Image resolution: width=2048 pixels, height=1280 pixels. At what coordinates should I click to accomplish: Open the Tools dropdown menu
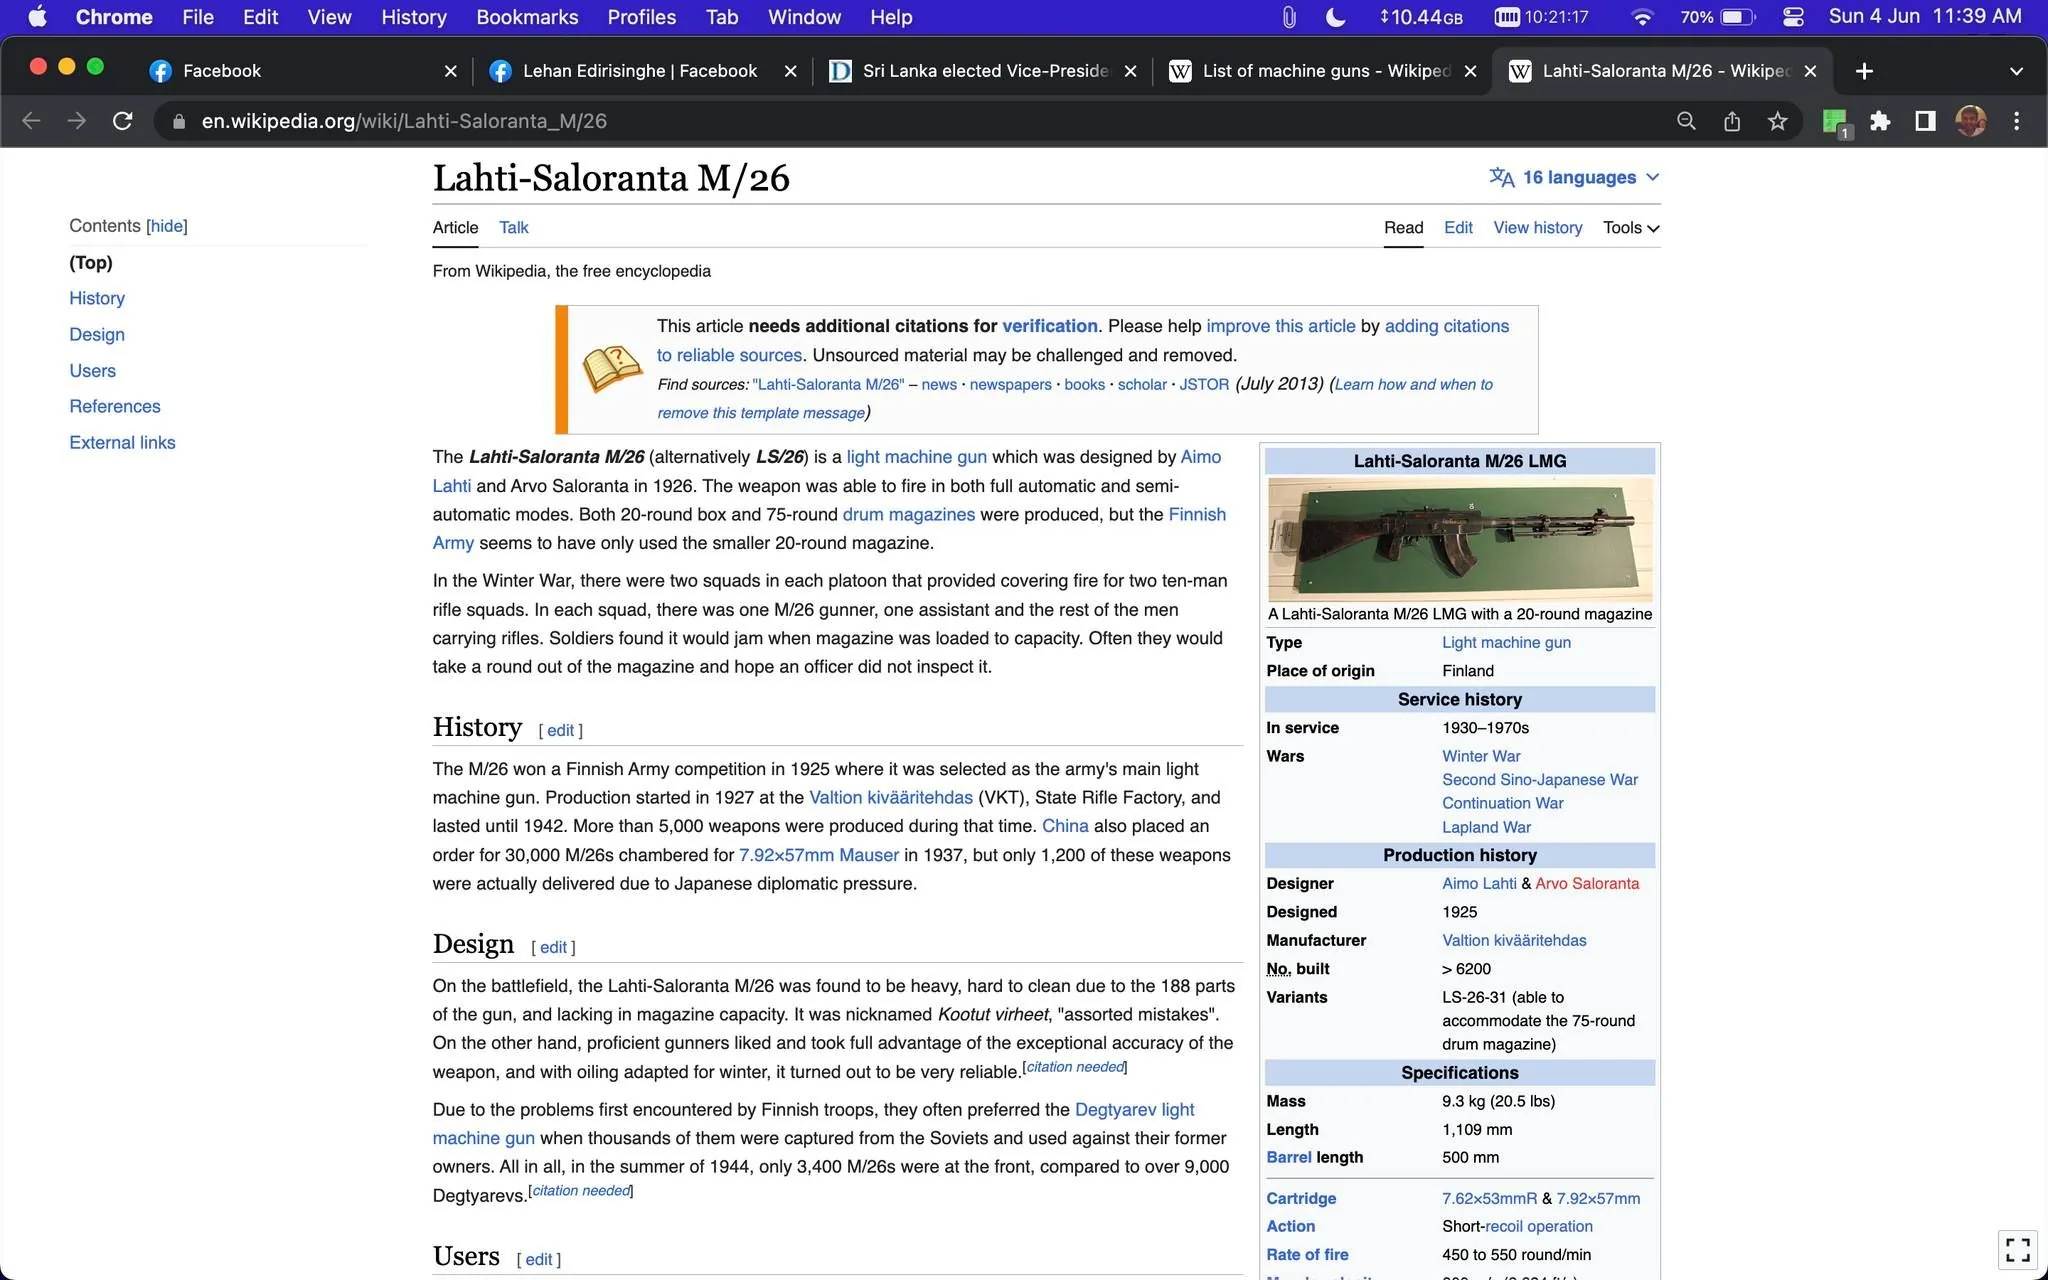1631,228
